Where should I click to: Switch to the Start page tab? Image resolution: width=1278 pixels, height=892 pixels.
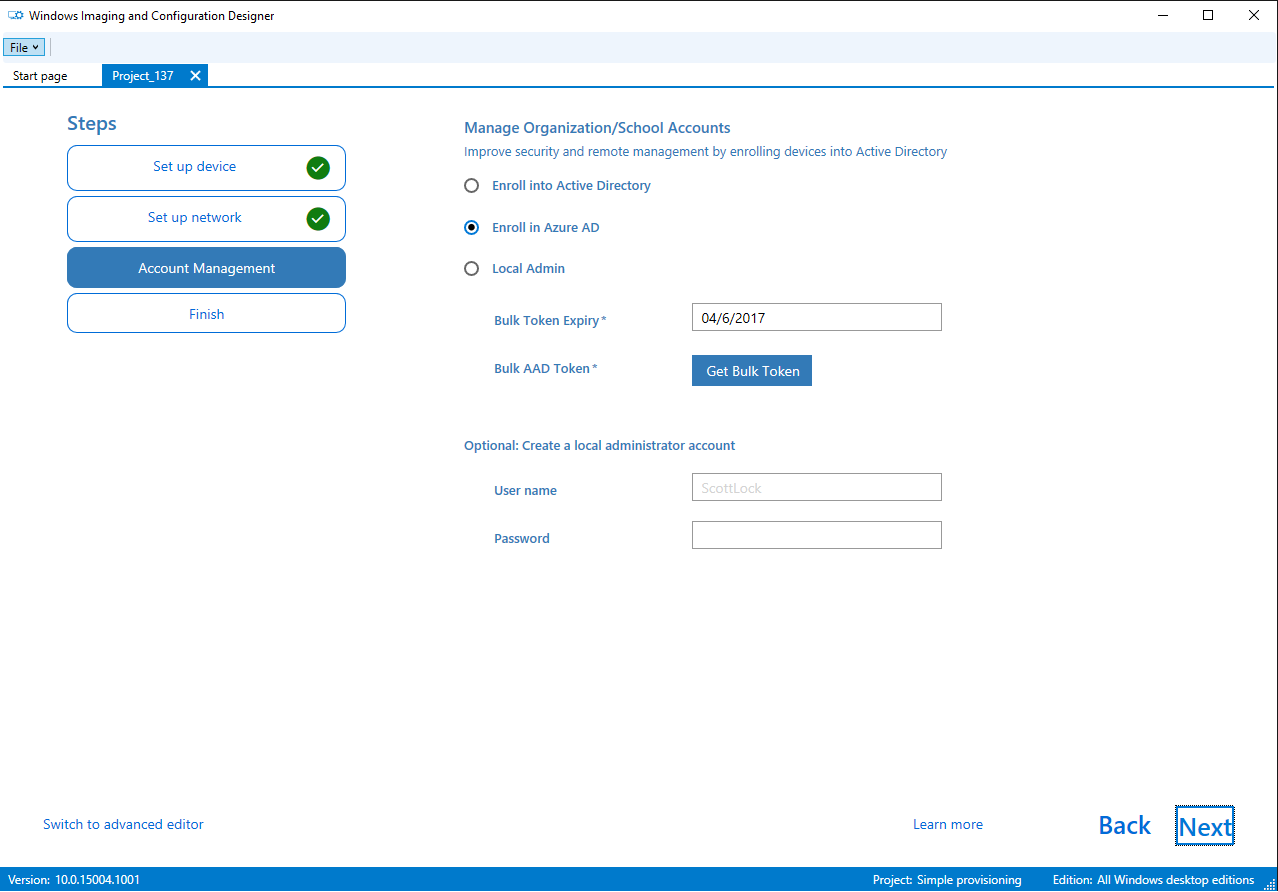tap(39, 75)
